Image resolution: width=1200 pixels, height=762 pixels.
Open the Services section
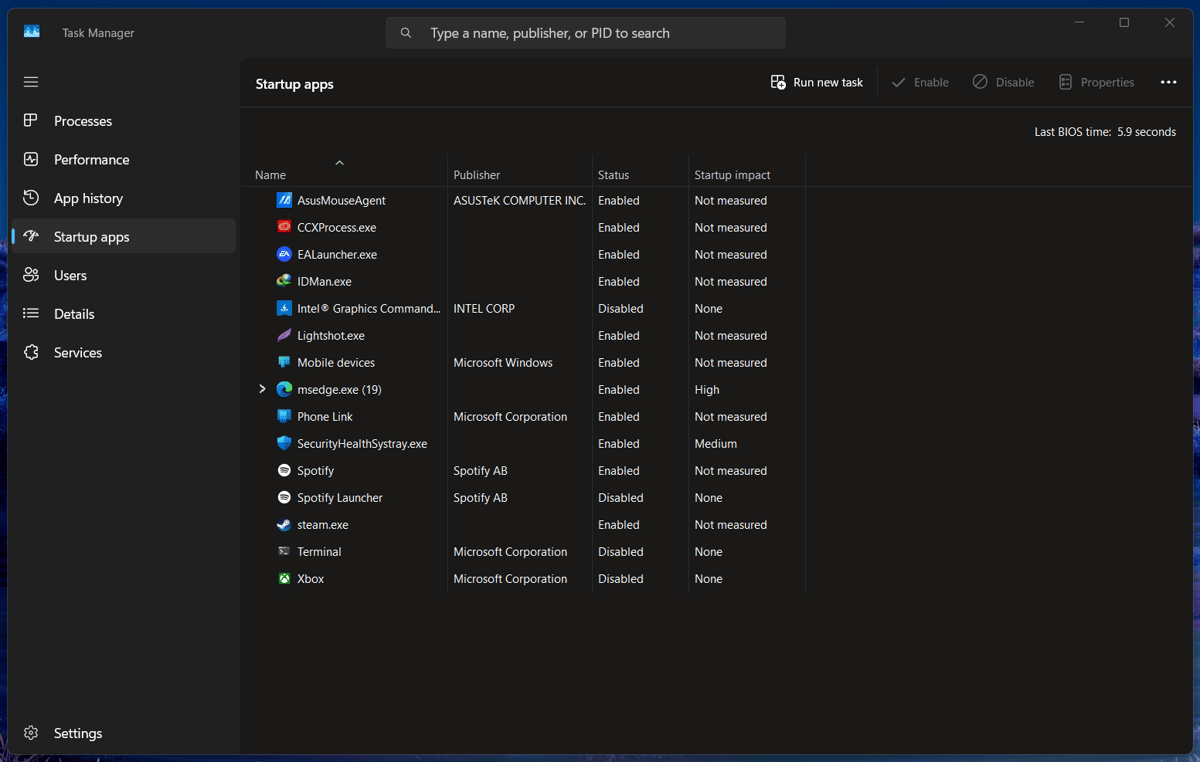tap(78, 352)
